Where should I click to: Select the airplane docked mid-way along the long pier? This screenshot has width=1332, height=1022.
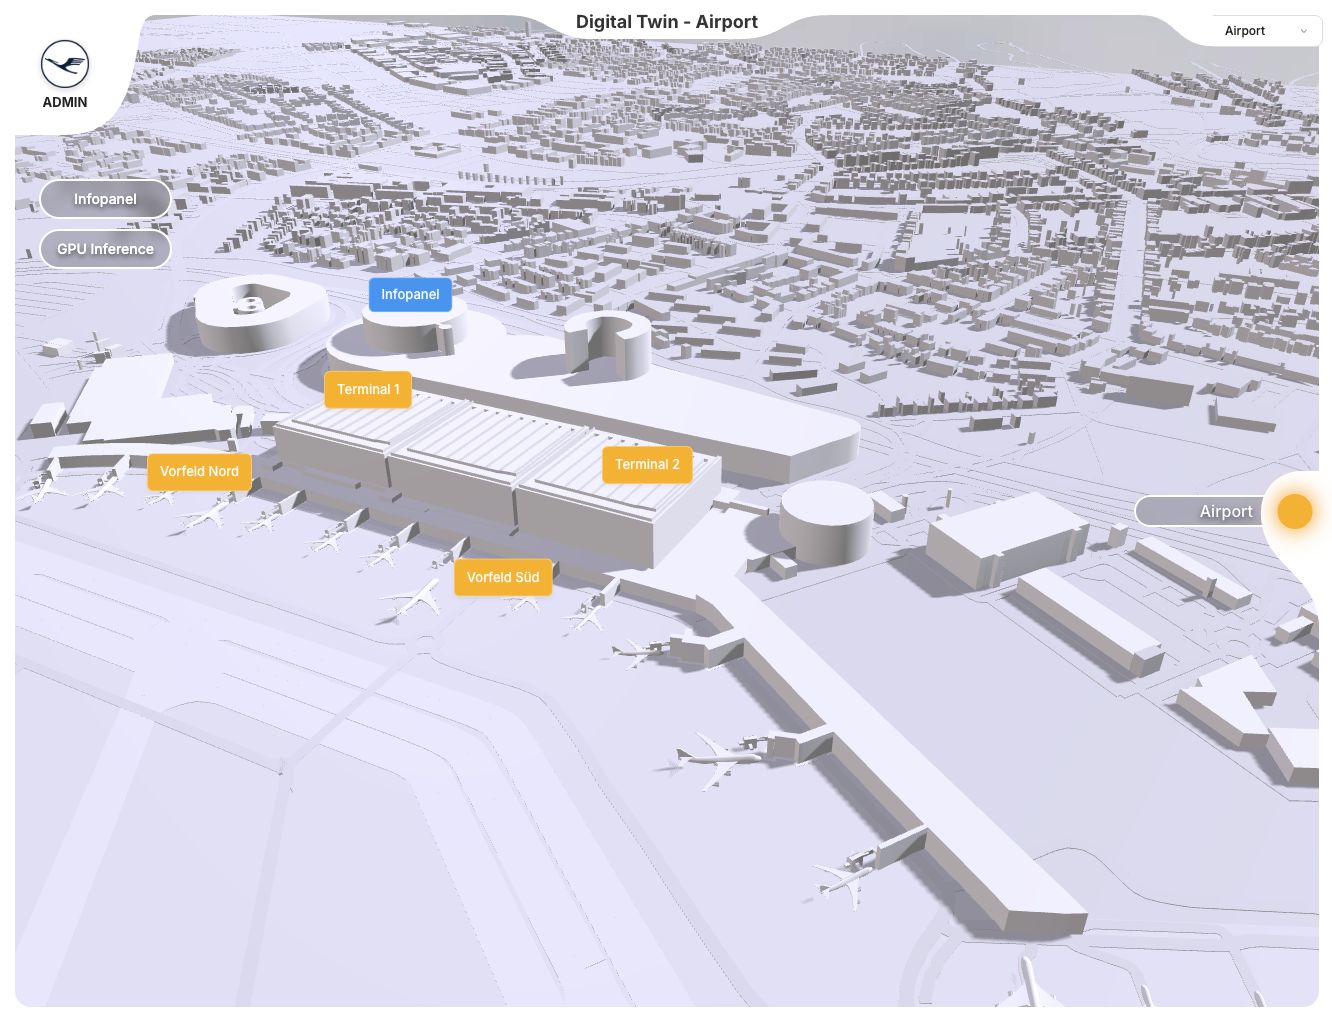click(714, 757)
